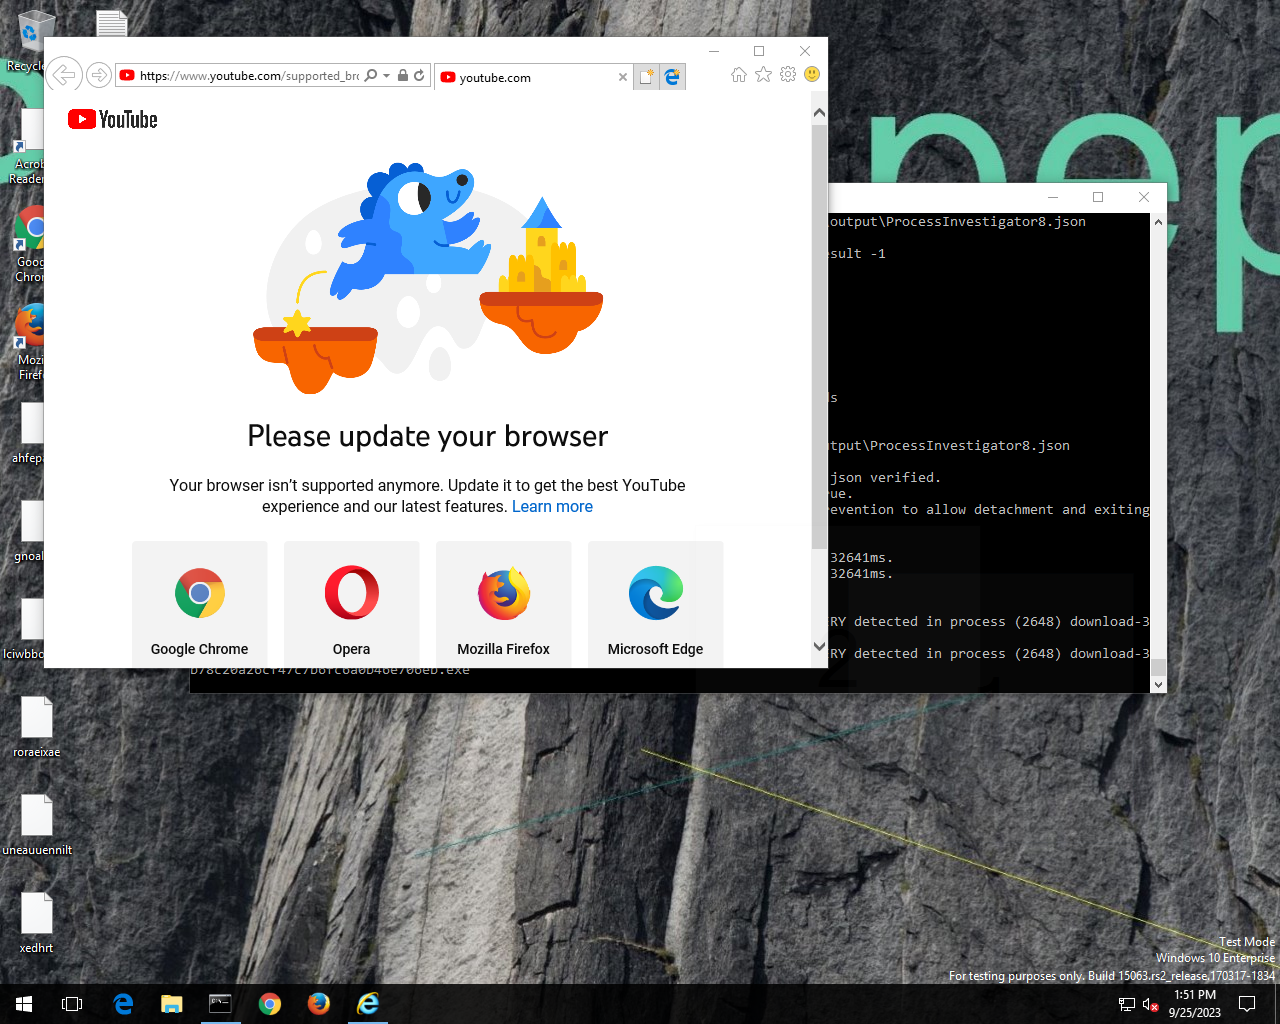Open Favorites with the star icon

point(763,75)
